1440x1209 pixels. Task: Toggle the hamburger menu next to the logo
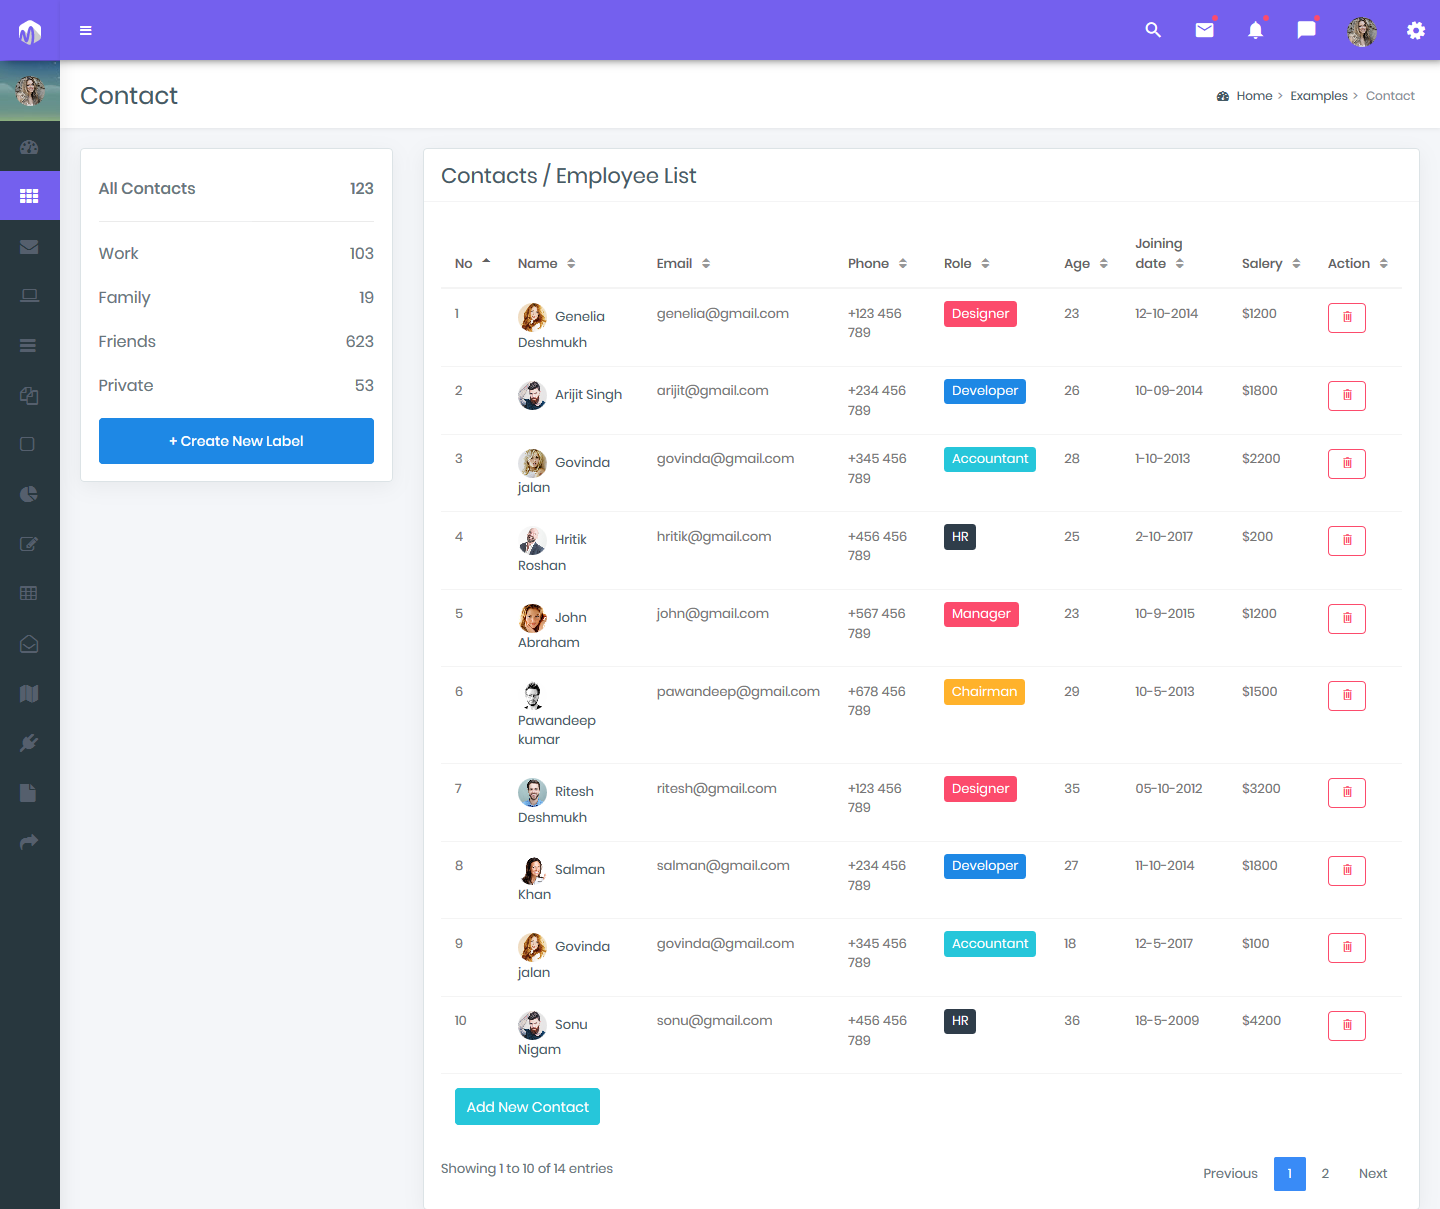(x=86, y=30)
